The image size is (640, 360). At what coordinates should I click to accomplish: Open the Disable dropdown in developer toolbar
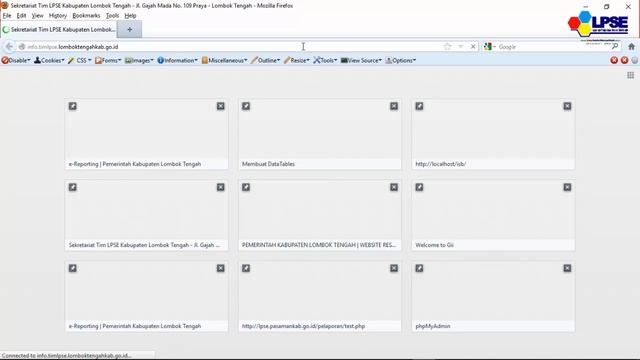pyautogui.click(x=16, y=60)
